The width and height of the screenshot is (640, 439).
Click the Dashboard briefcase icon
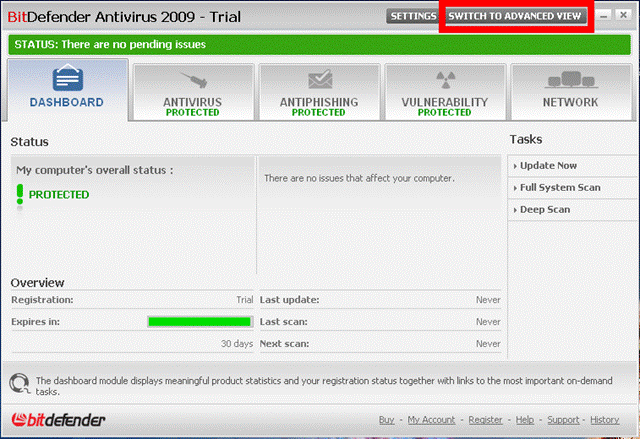[x=66, y=79]
